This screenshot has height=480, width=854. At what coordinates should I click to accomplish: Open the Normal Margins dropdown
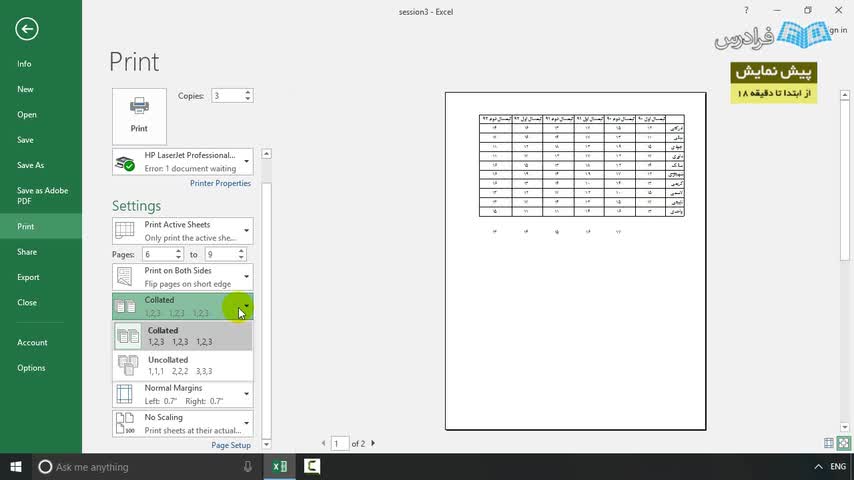[x=182, y=394]
